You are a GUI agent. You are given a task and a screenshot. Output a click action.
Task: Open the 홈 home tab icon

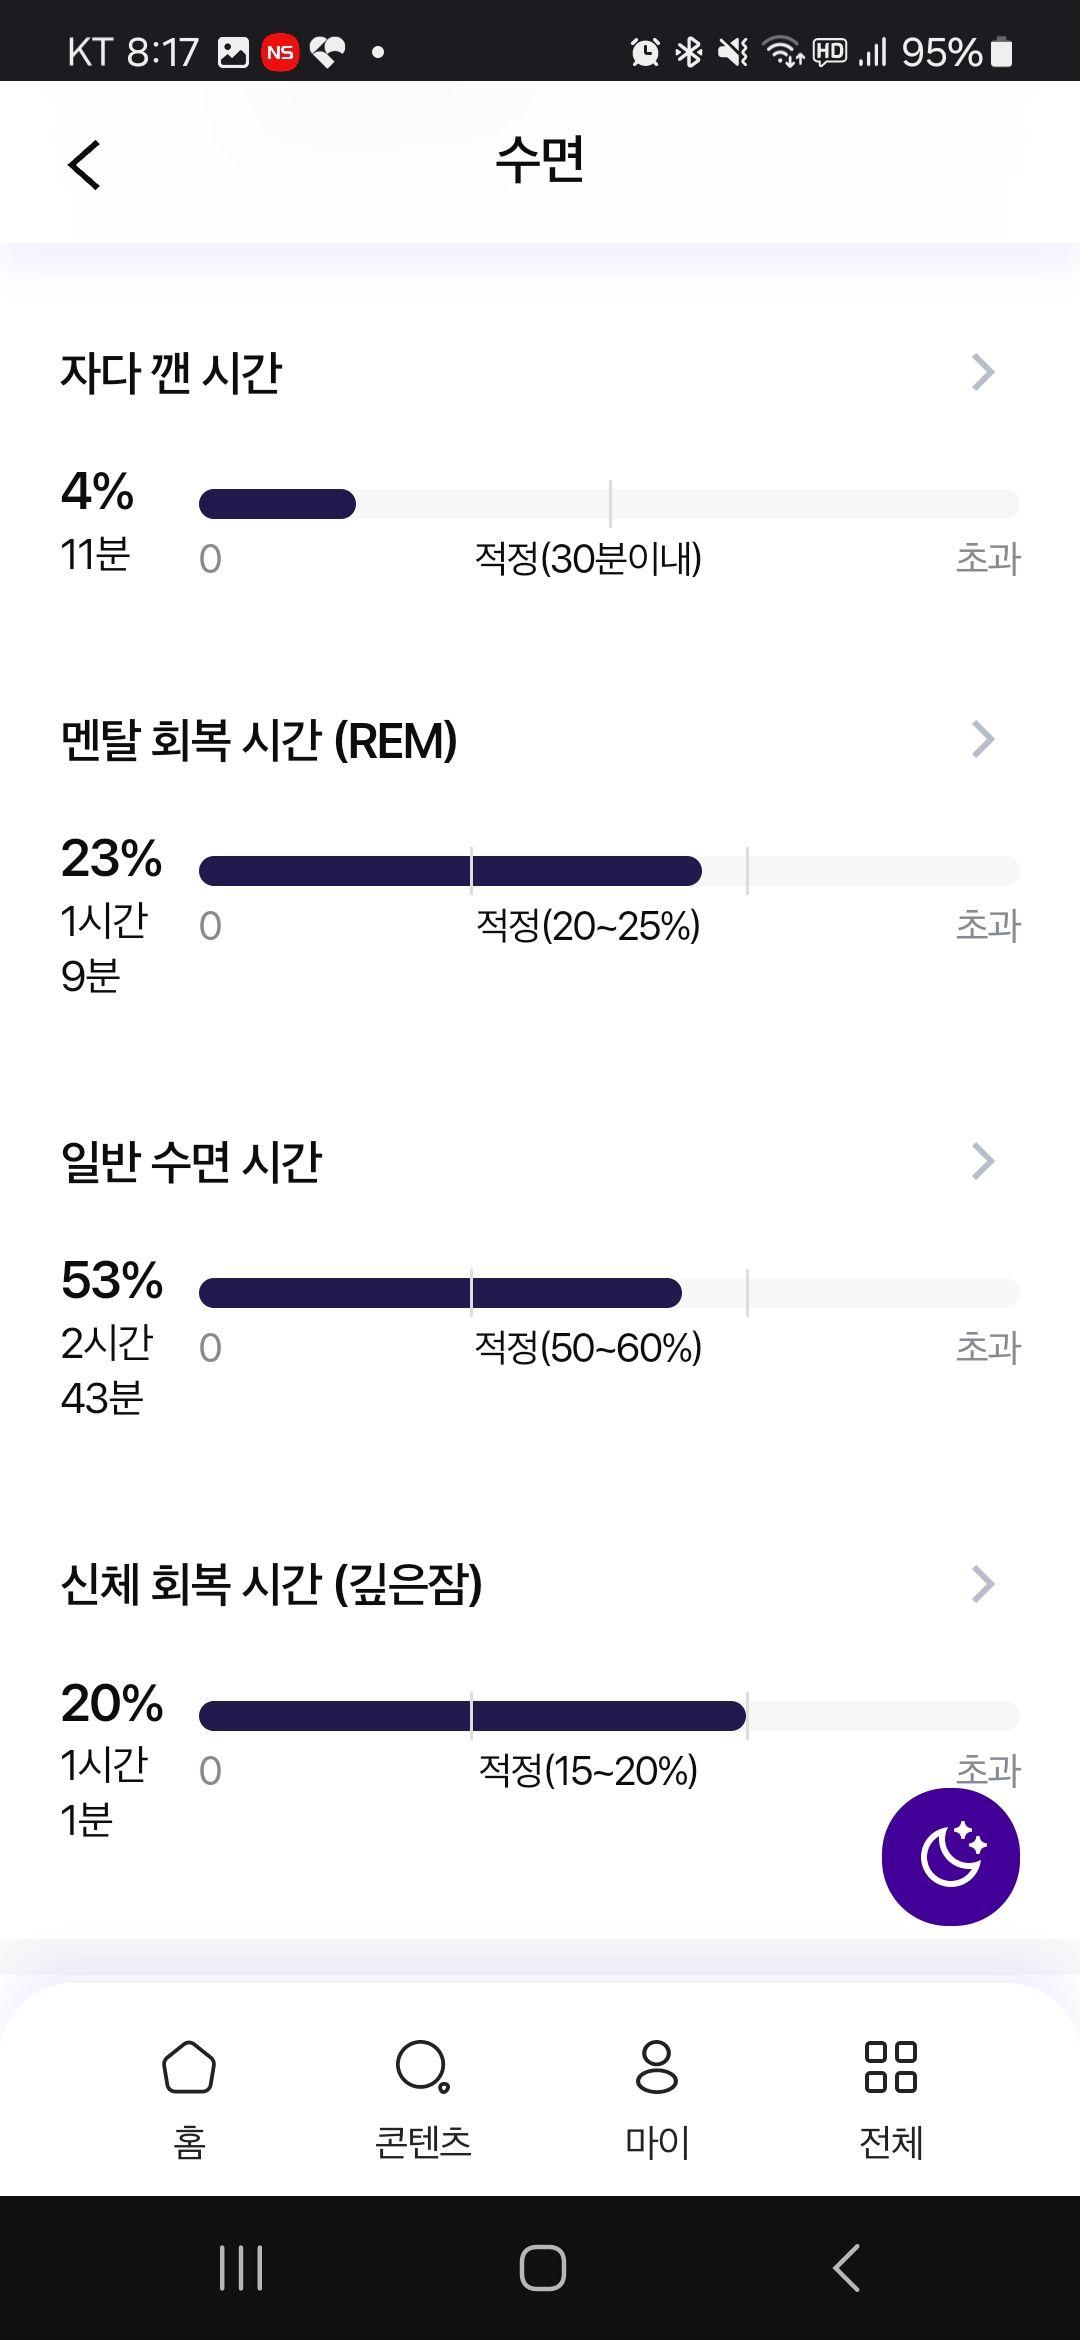coord(189,2067)
